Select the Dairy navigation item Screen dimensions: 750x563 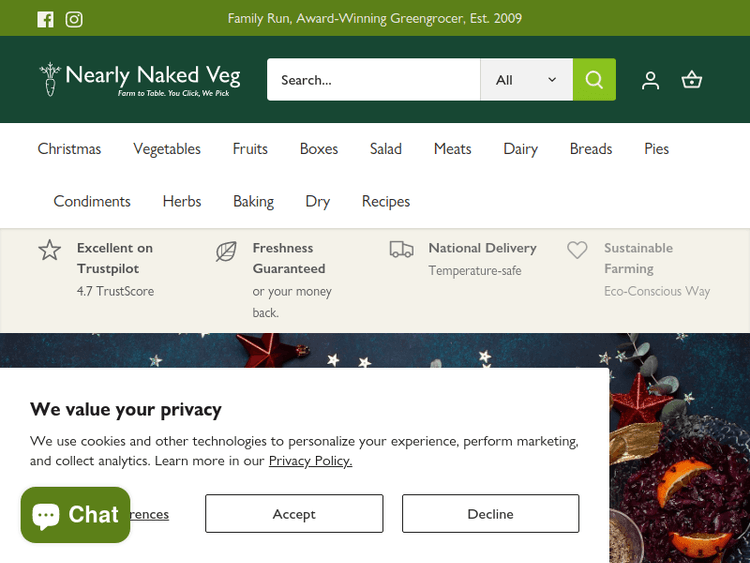[x=520, y=149]
